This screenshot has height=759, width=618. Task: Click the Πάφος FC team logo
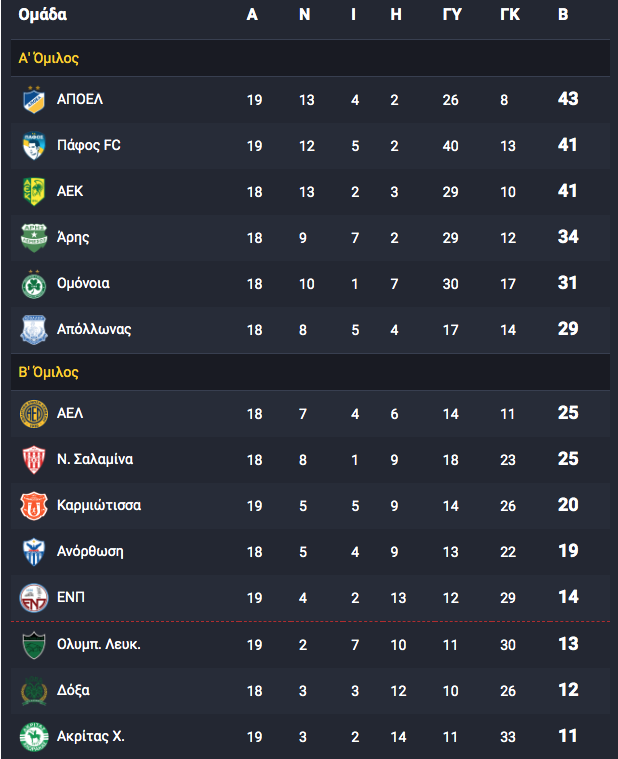pos(34,145)
